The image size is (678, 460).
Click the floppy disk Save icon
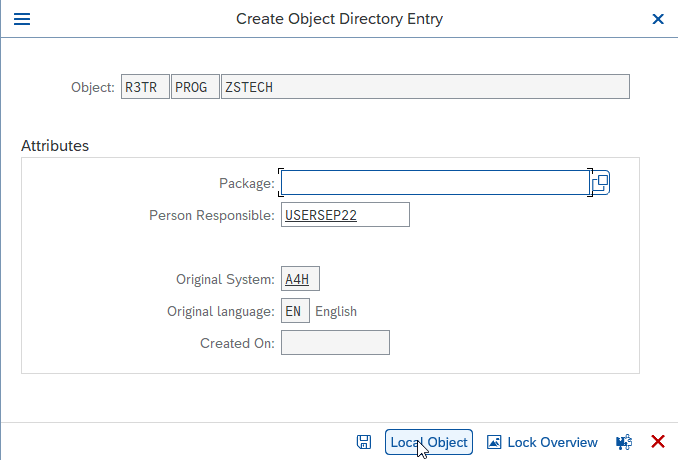(364, 442)
